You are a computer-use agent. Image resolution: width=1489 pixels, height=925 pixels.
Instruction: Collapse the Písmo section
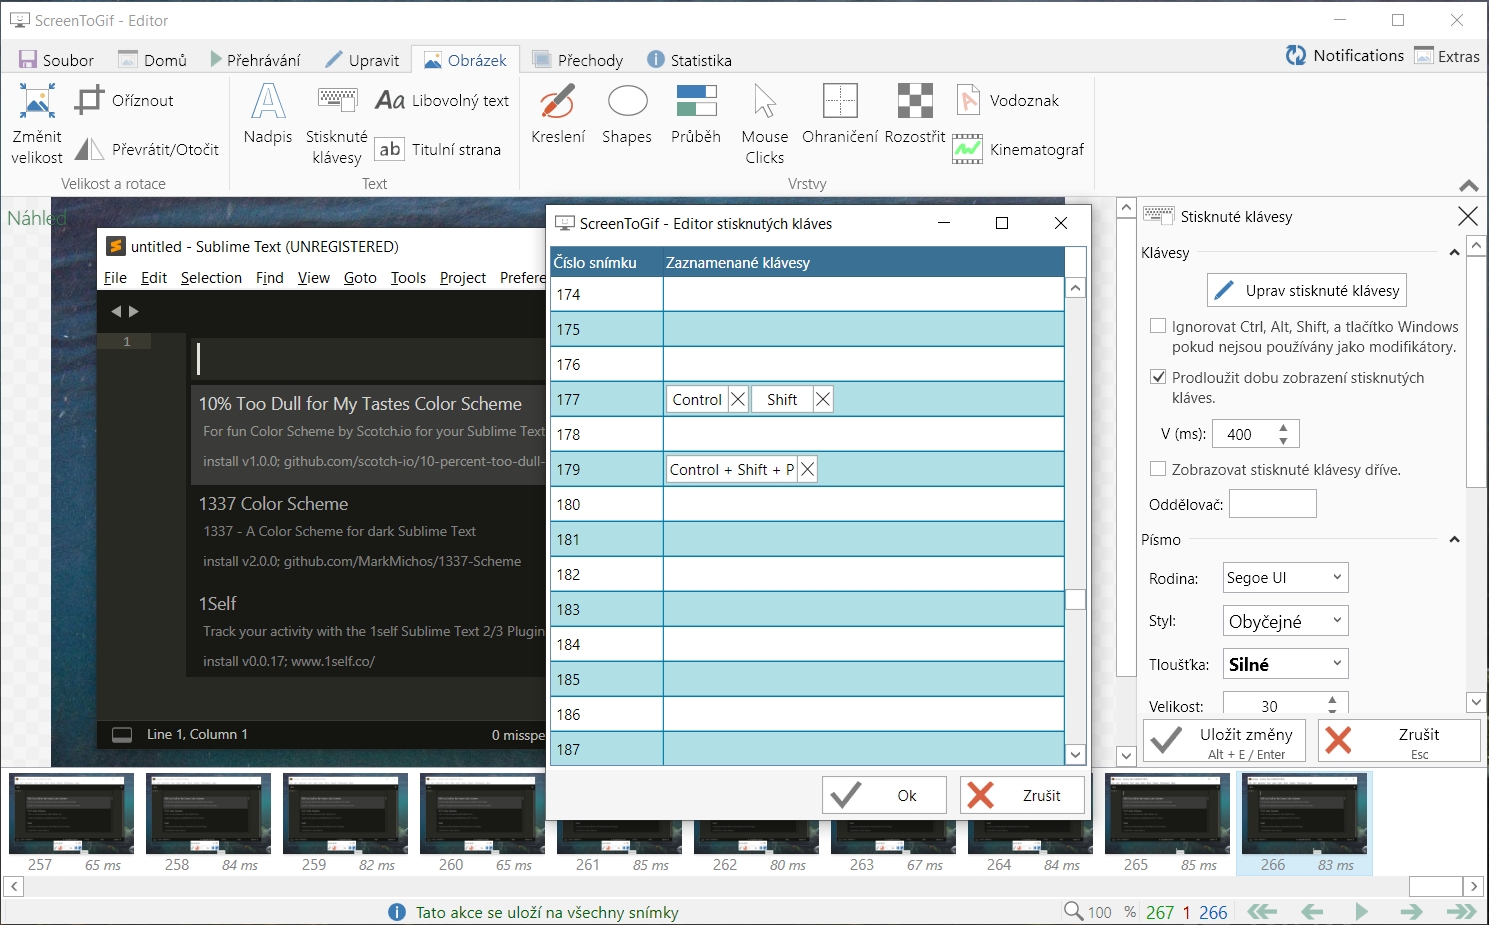point(1454,540)
